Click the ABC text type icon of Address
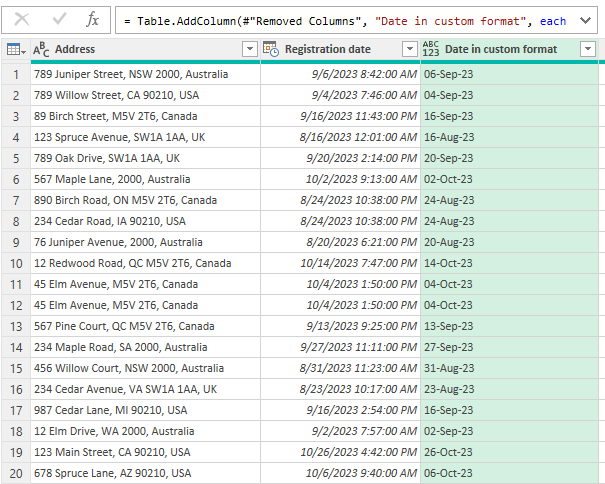Screen dimensions: 605x484 tap(41, 49)
